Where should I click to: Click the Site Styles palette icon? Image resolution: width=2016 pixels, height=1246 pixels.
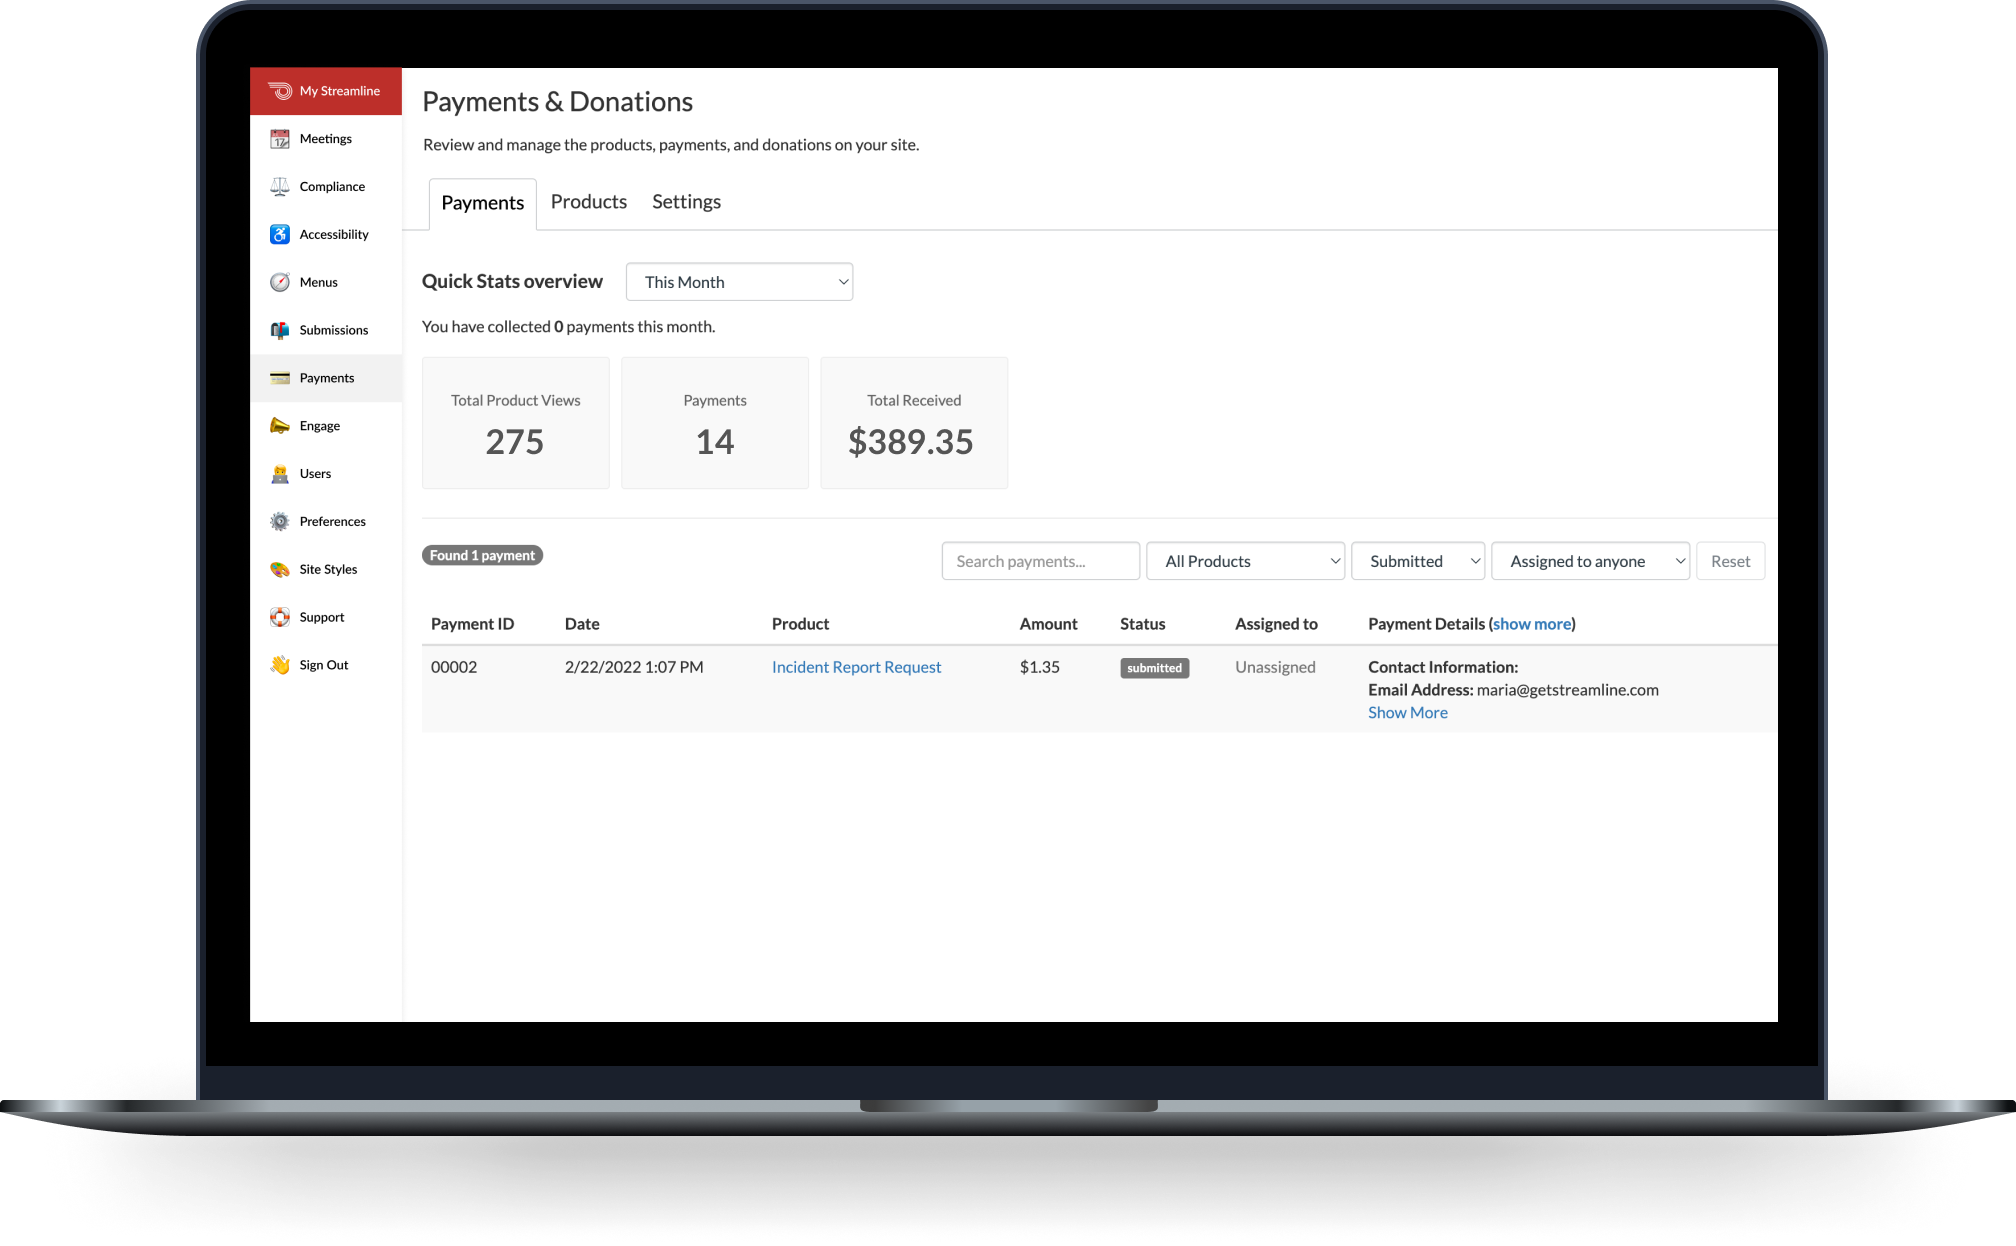point(280,570)
